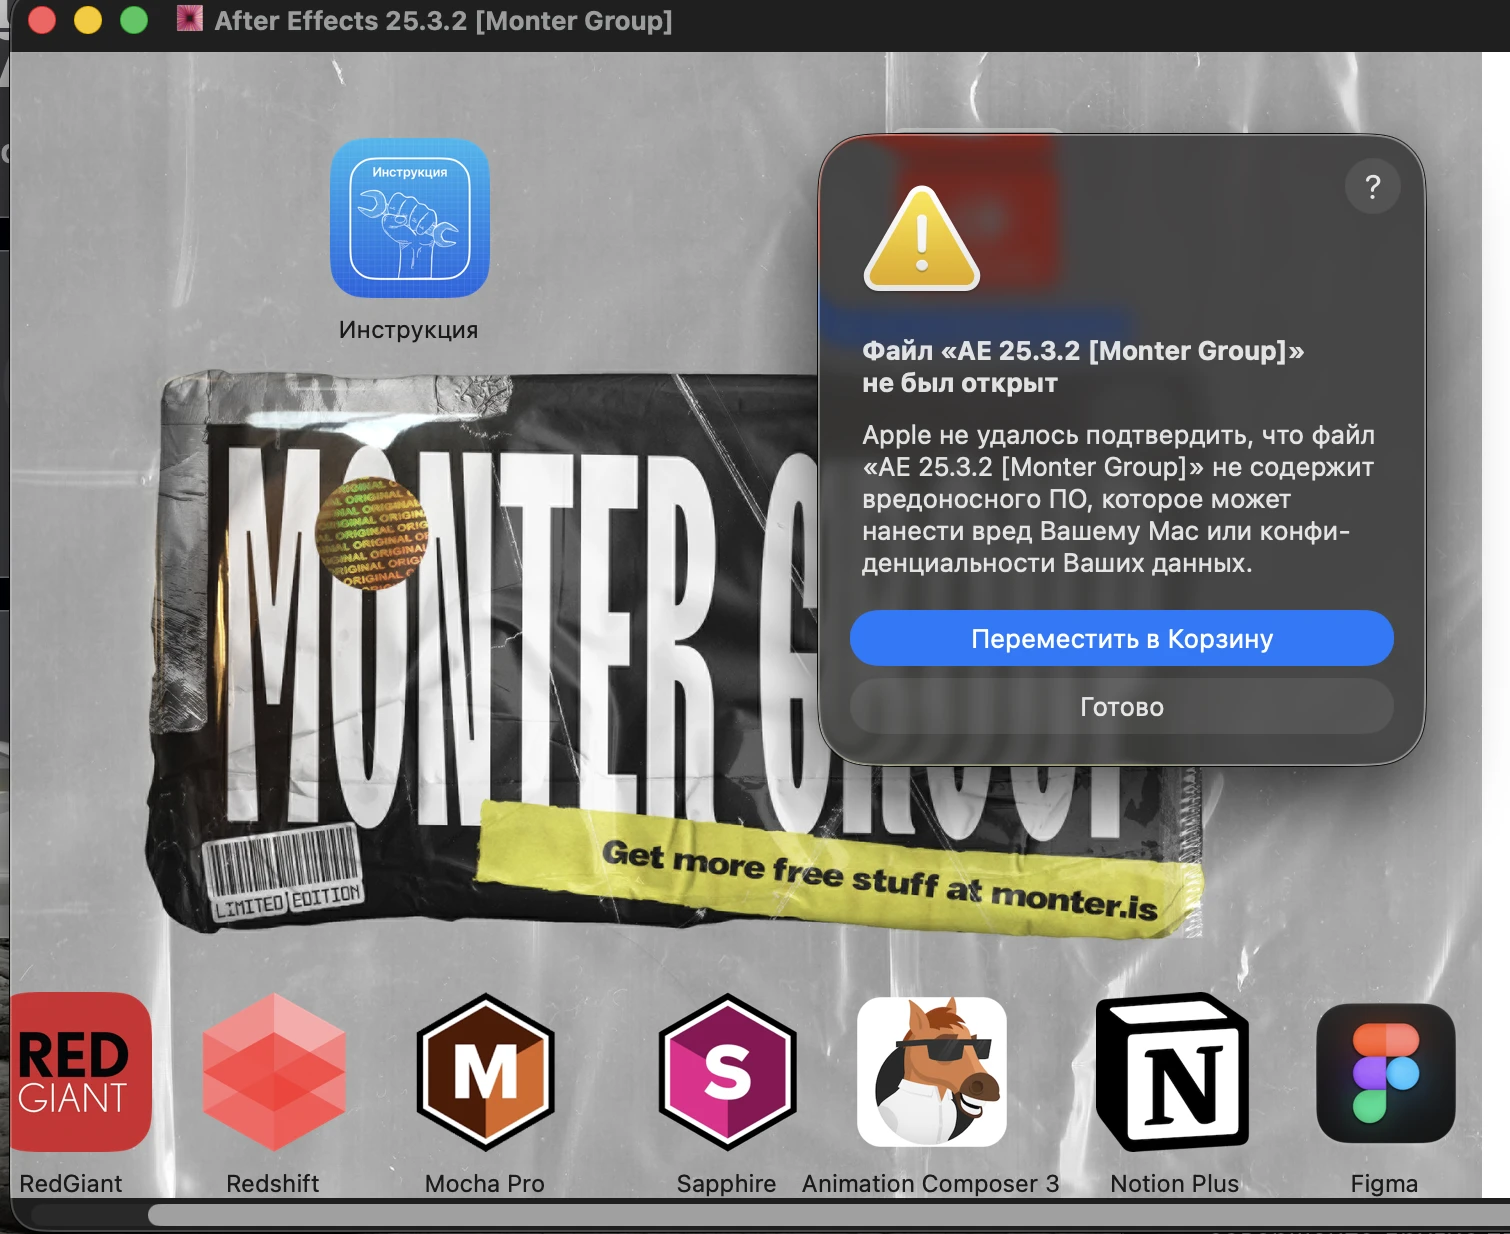1510x1234 pixels.
Task: Click the horizontal scrollbar at window bottom
Action: [829, 1215]
